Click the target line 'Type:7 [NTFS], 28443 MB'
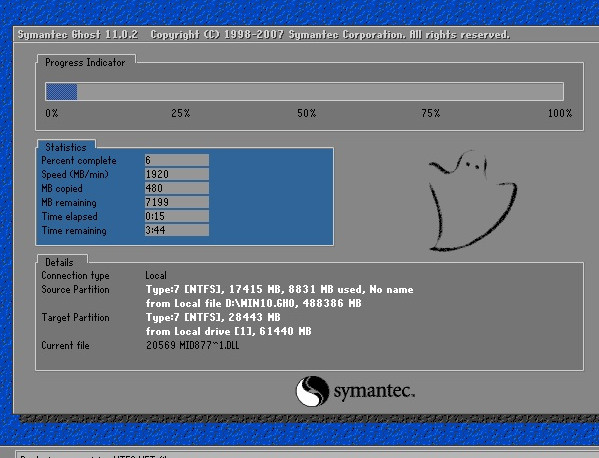The image size is (599, 458). [x=213, y=317]
